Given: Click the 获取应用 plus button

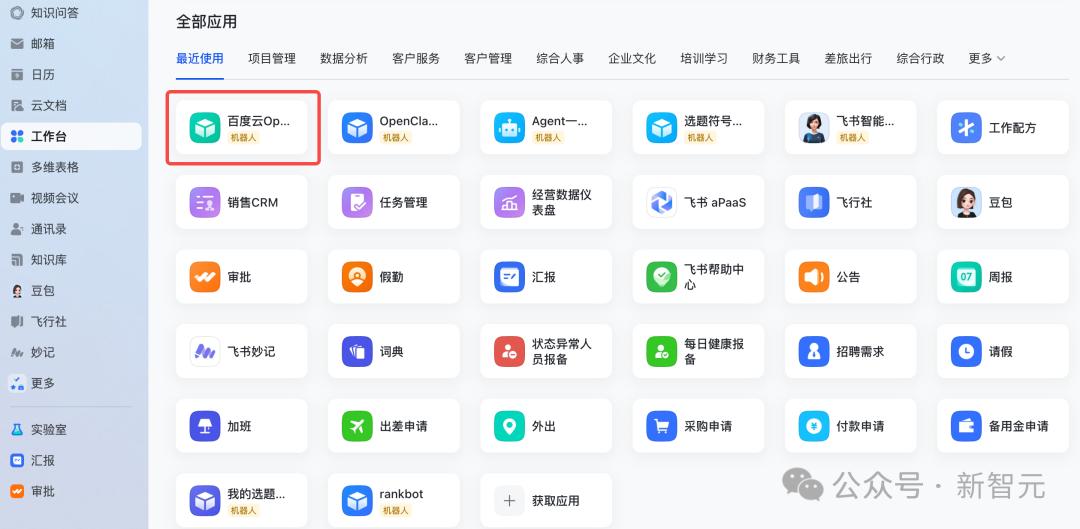Looking at the screenshot, I should (x=509, y=501).
